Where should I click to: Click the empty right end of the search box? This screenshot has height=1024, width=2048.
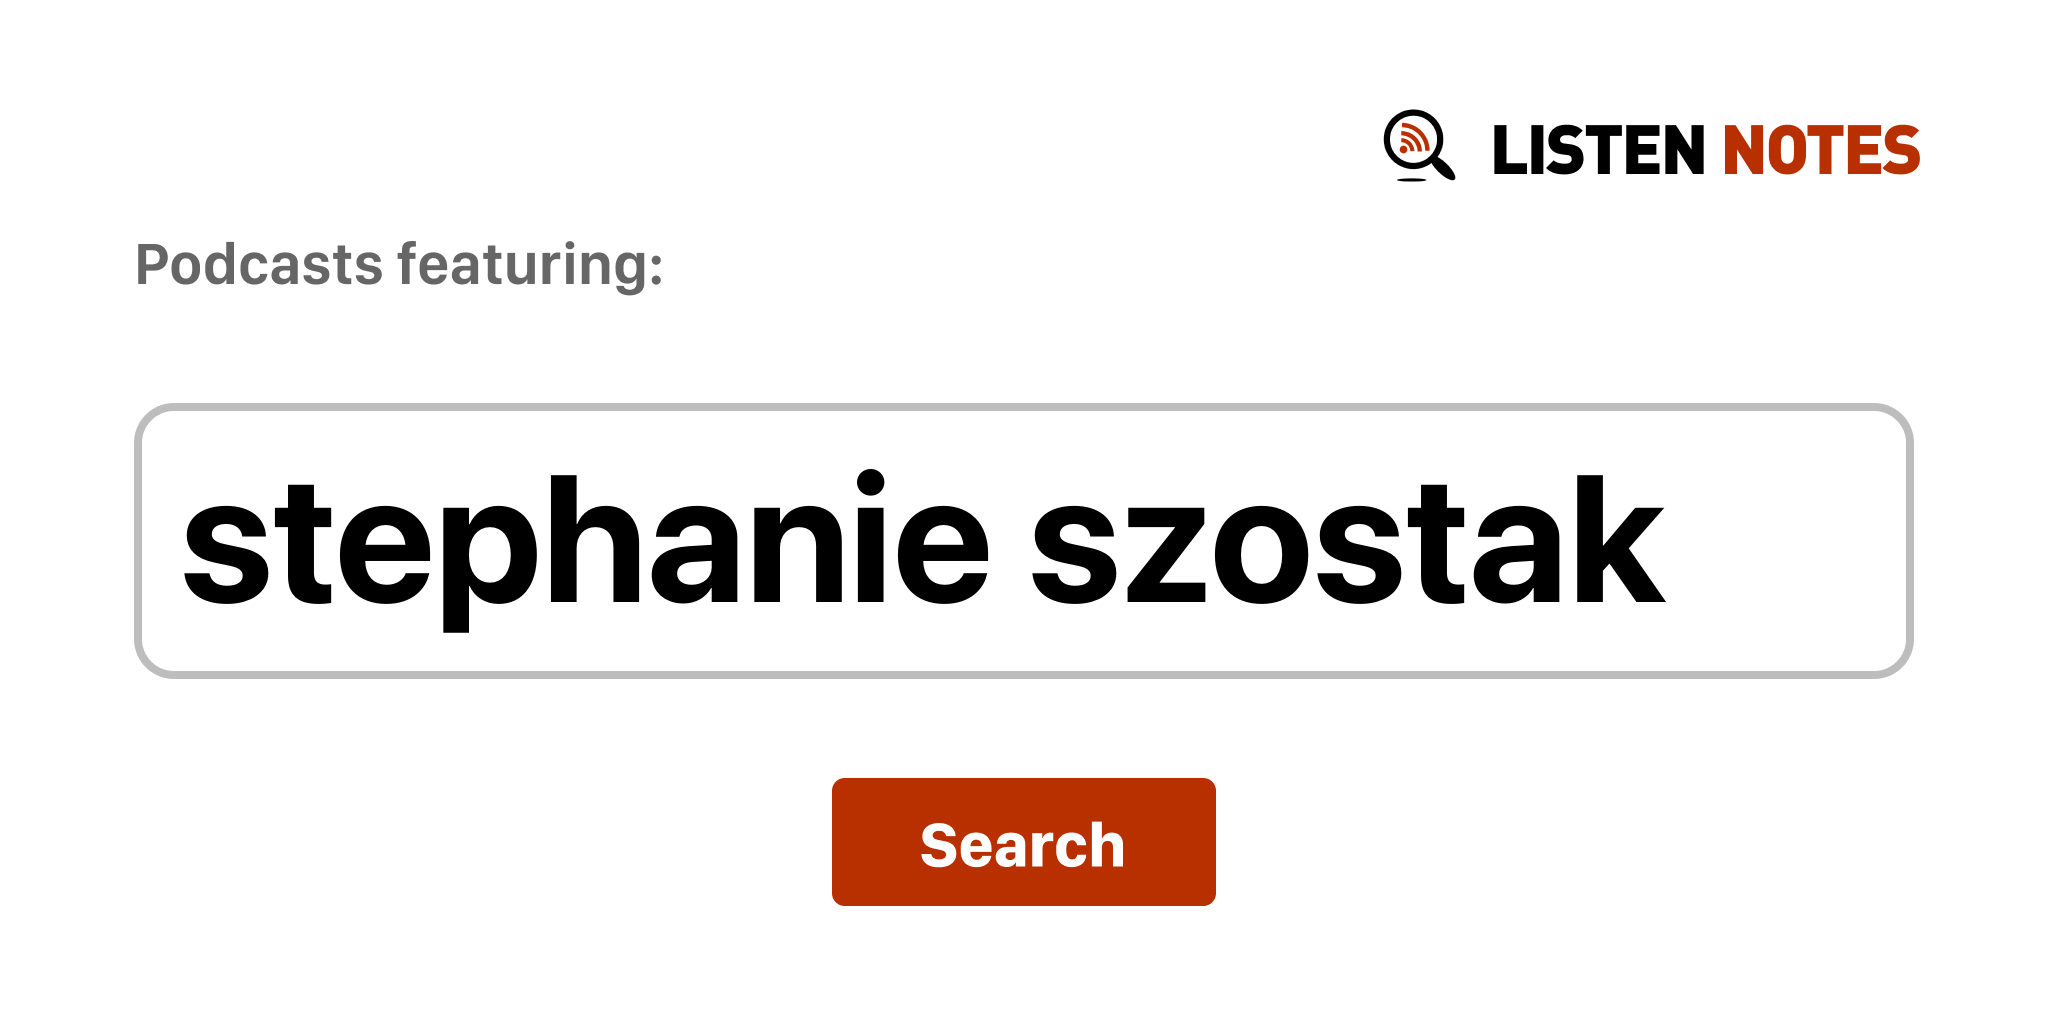click(x=1800, y=541)
